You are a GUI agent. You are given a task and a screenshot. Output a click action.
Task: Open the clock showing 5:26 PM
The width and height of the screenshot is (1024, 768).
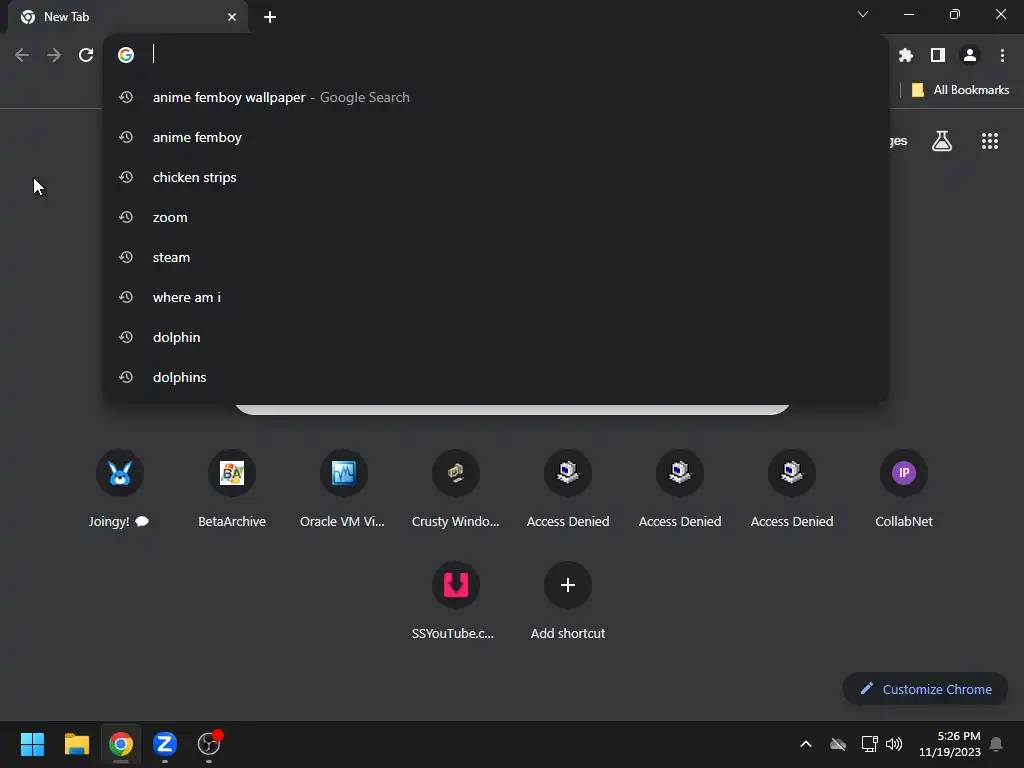click(x=950, y=744)
